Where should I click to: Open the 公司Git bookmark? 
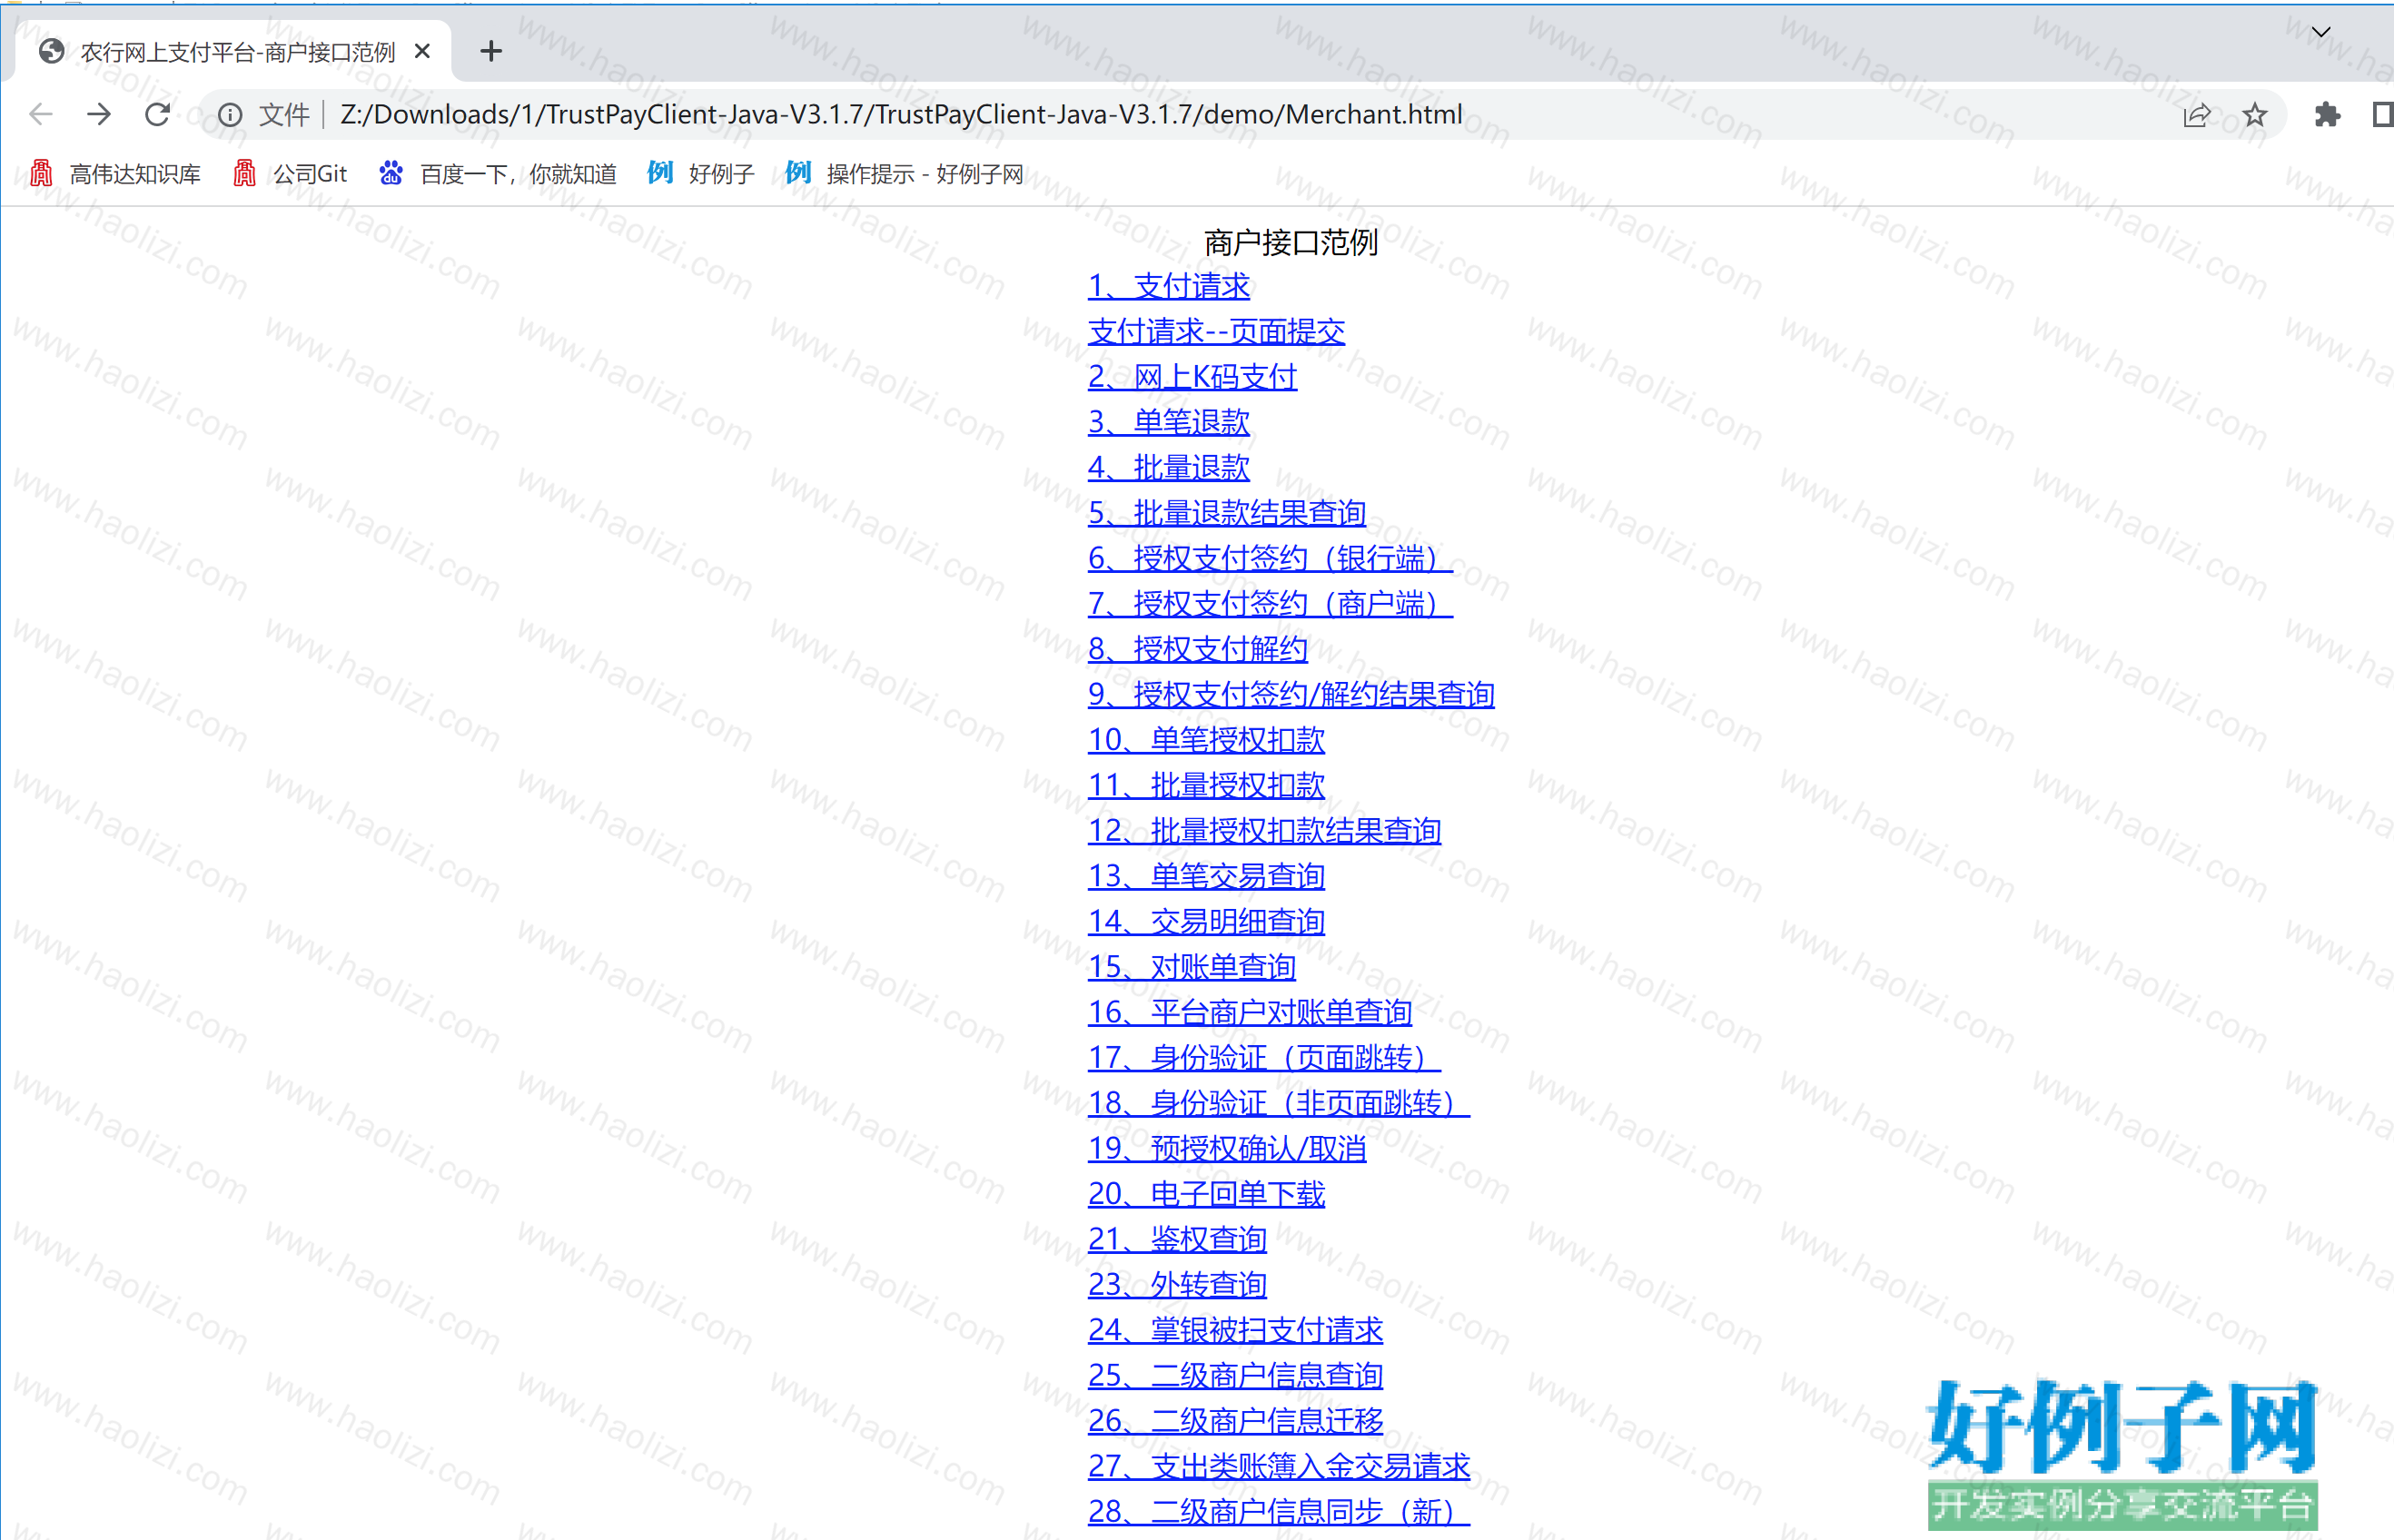(290, 174)
